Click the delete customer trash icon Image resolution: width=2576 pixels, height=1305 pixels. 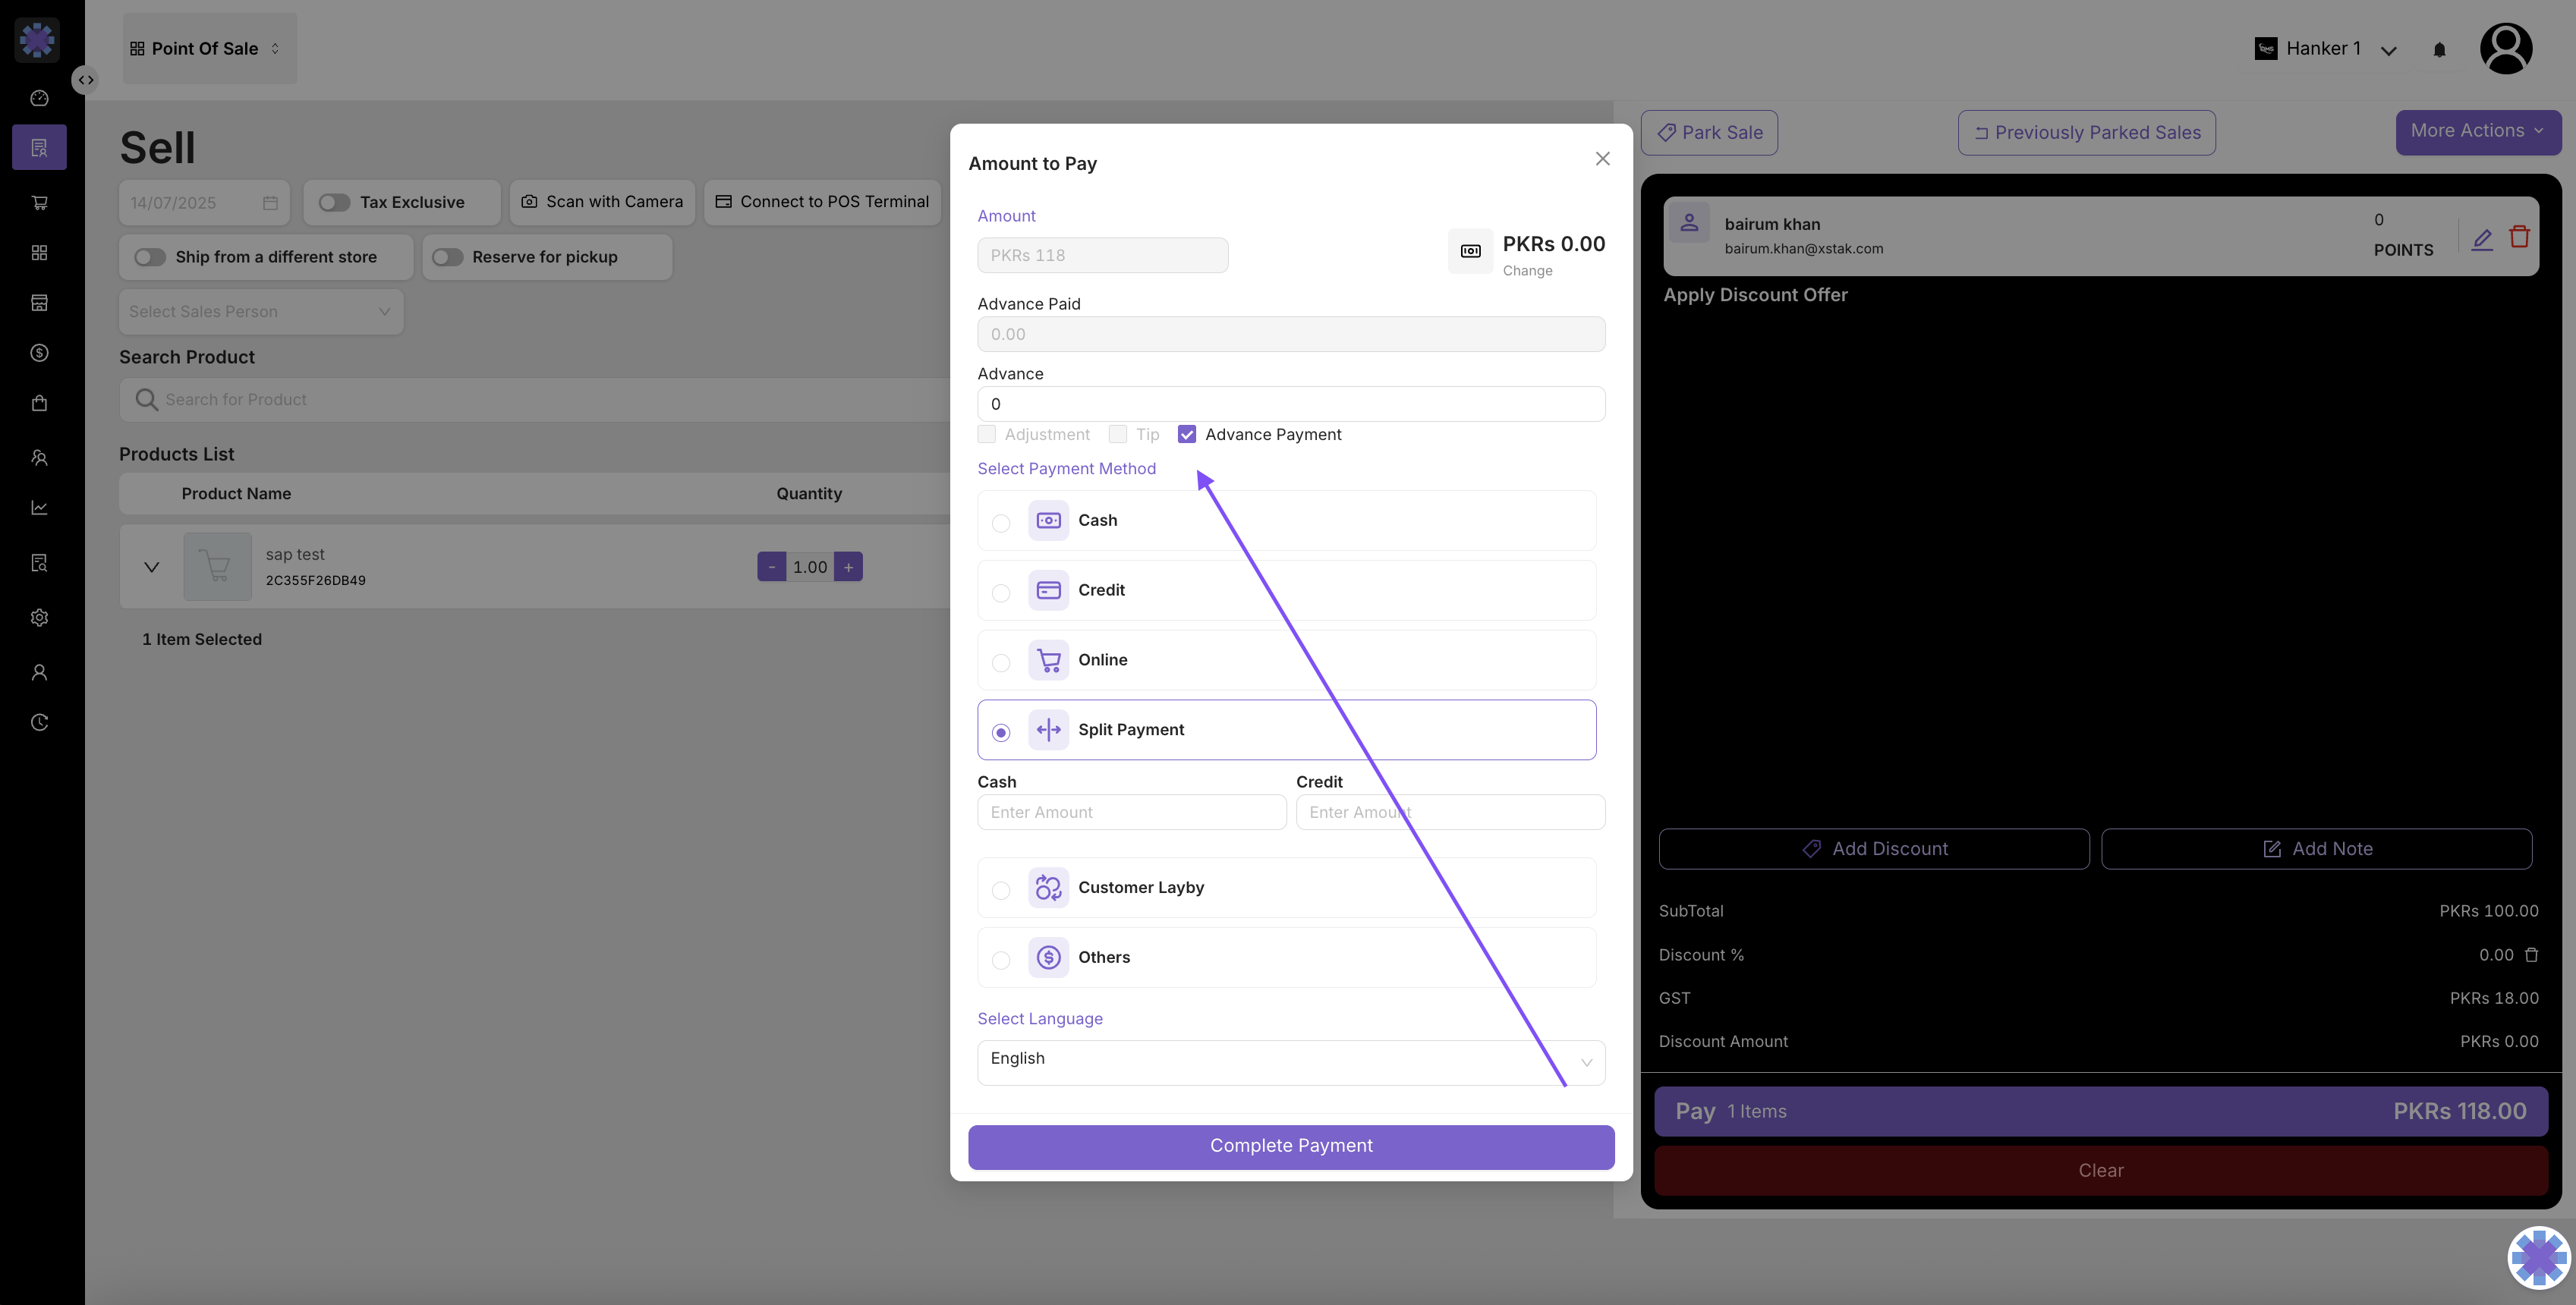coord(2519,237)
